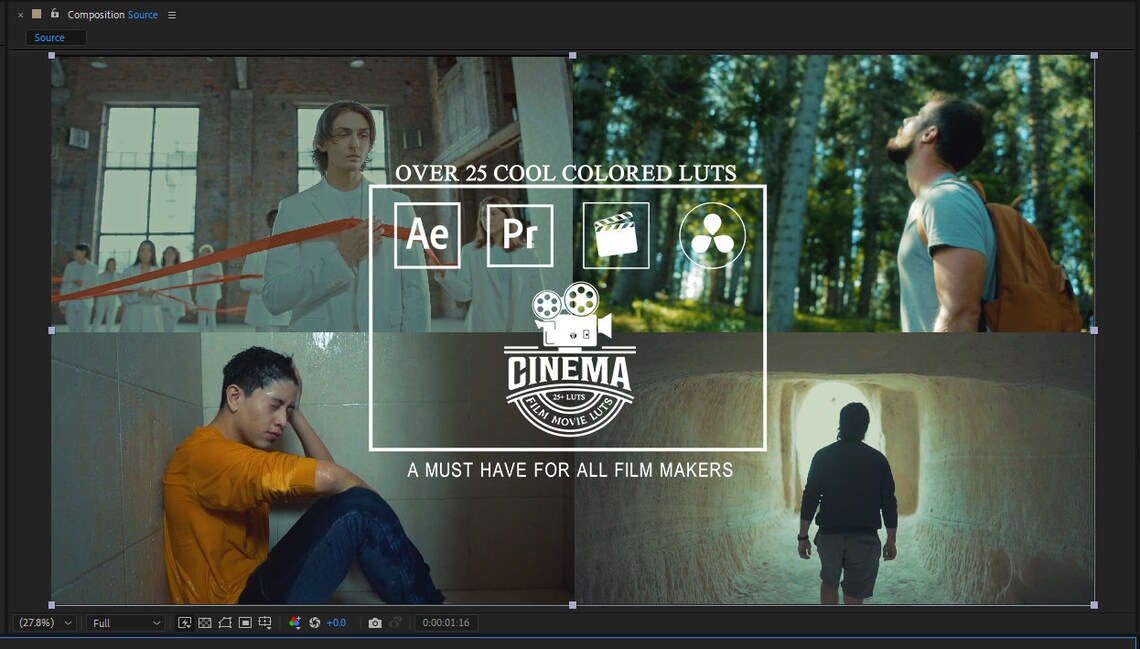Expand the viewer lock chevron next to Full
The height and width of the screenshot is (649, 1140).
tap(154, 622)
